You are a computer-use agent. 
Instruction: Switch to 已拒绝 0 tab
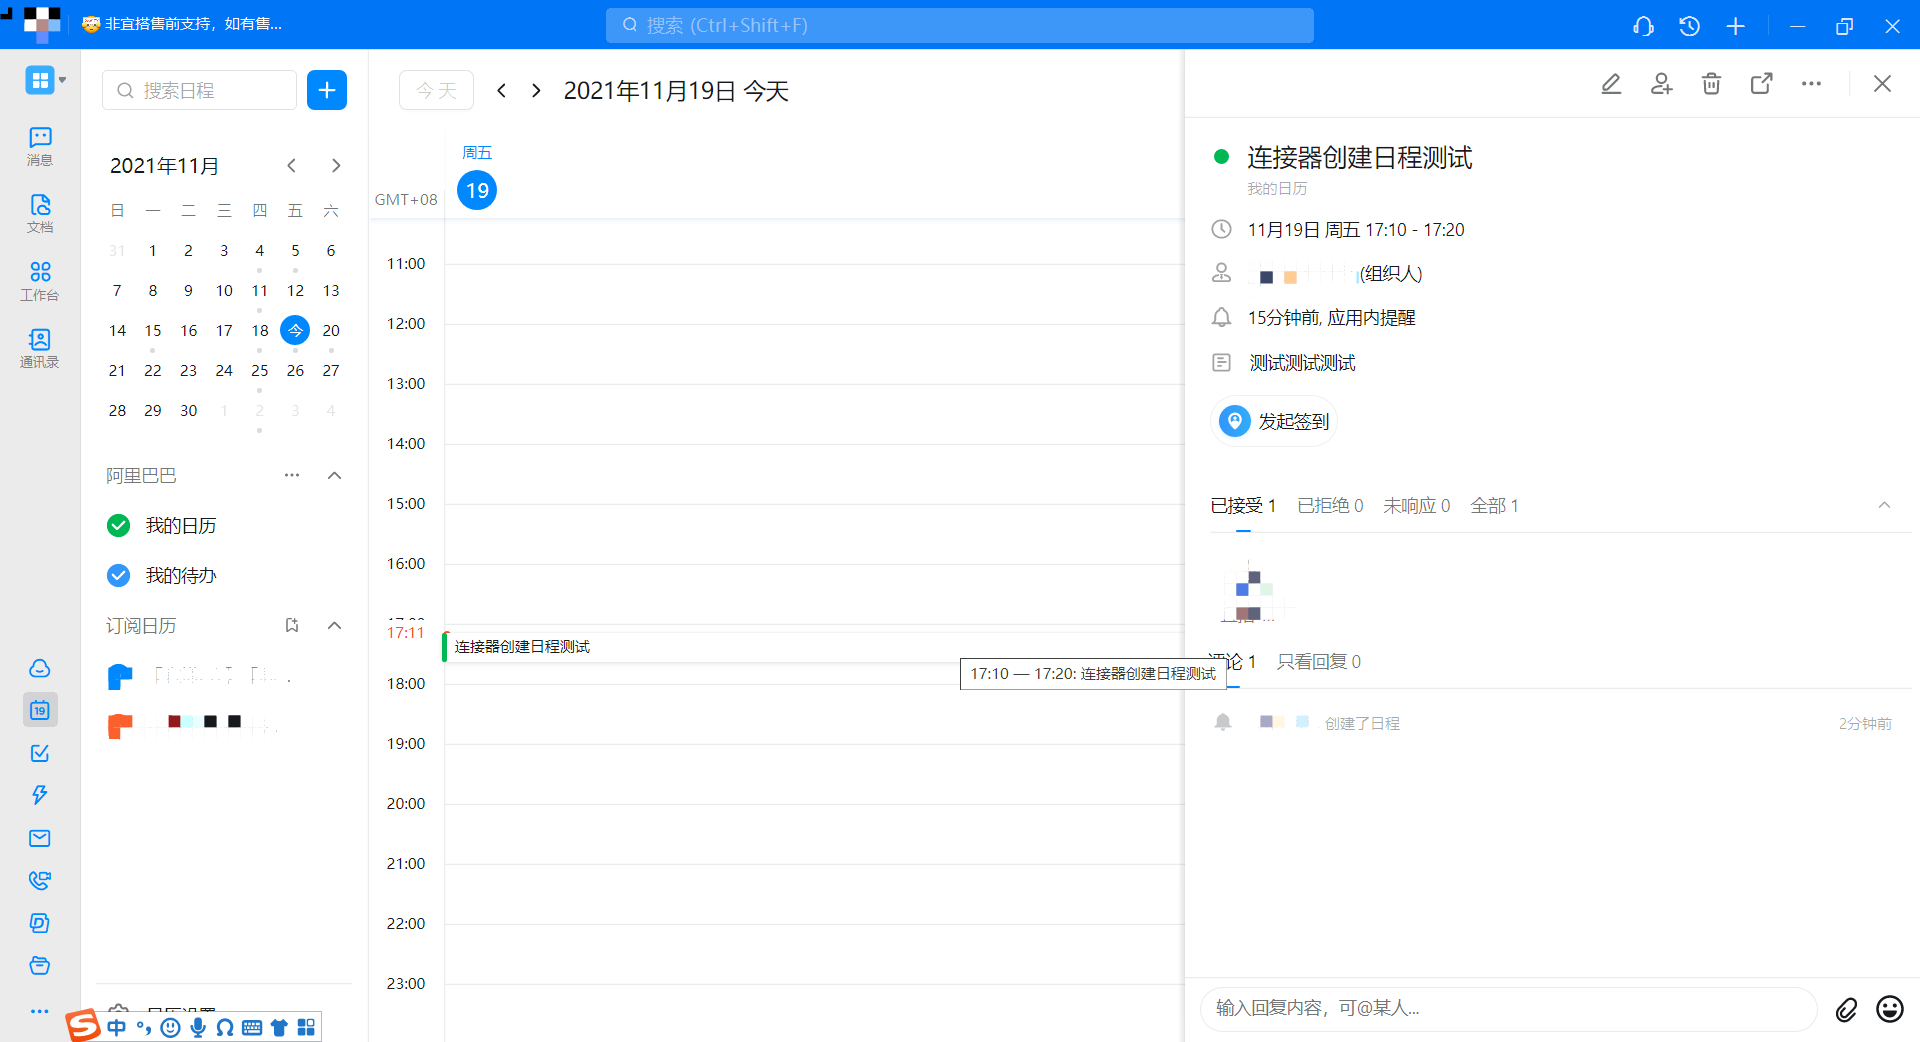pyautogui.click(x=1330, y=506)
